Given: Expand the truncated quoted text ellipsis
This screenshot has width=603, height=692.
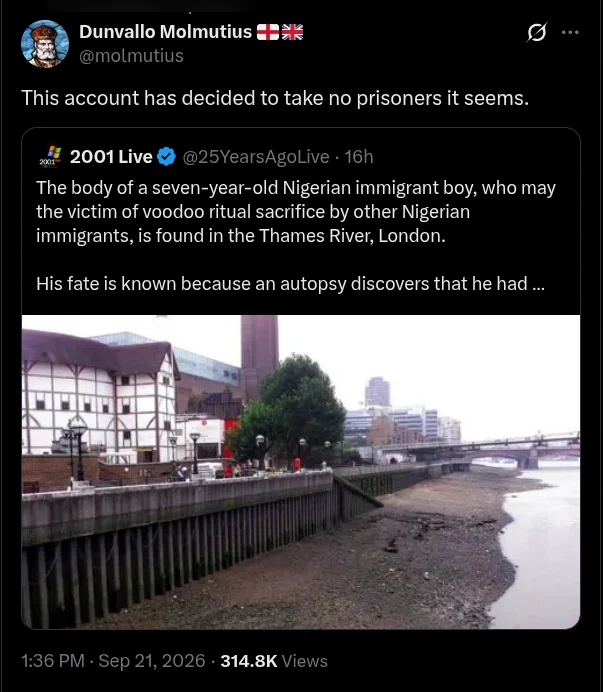Looking at the screenshot, I should (539, 284).
